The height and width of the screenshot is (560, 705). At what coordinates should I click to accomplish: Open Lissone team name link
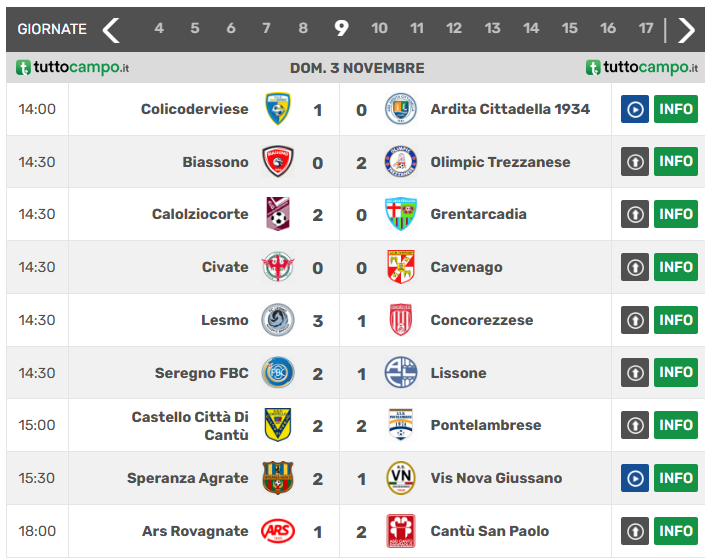pos(458,373)
